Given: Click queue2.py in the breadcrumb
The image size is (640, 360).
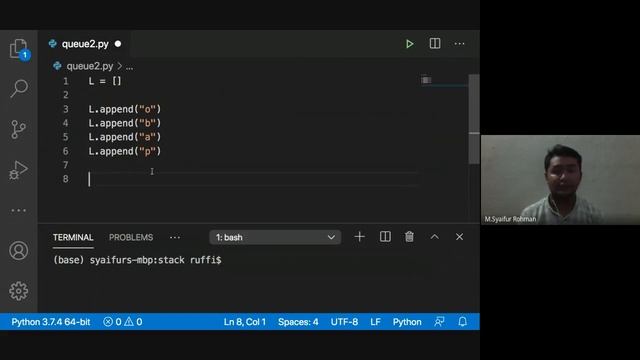Looking at the screenshot, I should click(x=90, y=66).
